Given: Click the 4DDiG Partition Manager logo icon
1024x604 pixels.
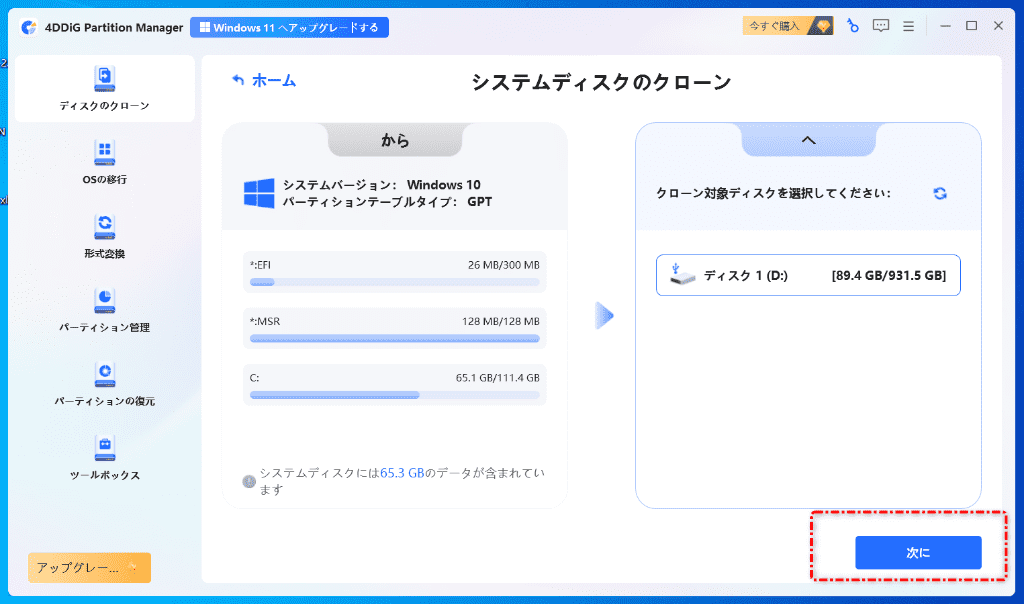Looking at the screenshot, I should 29,27.
